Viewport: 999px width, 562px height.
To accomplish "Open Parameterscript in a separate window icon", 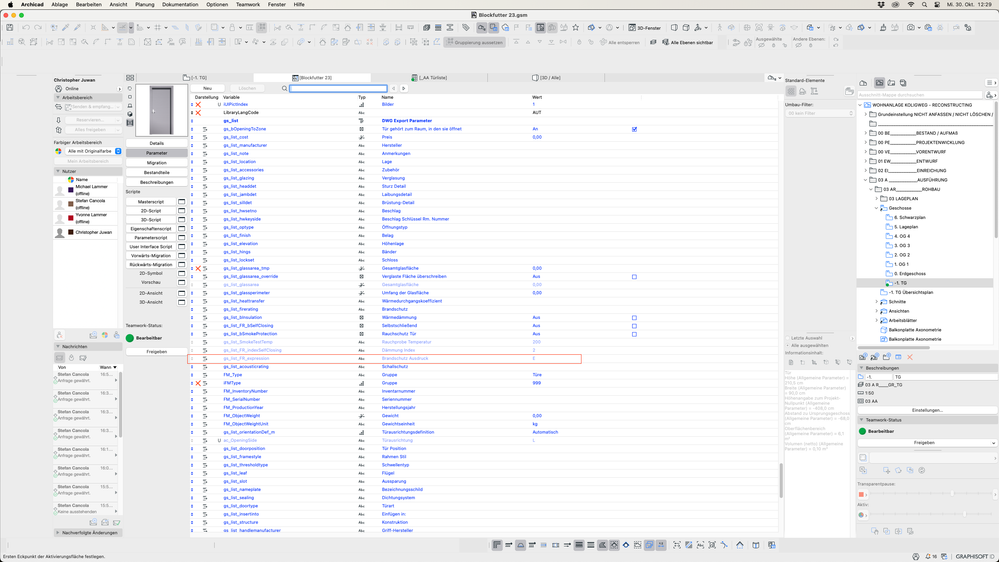I will coord(182,237).
